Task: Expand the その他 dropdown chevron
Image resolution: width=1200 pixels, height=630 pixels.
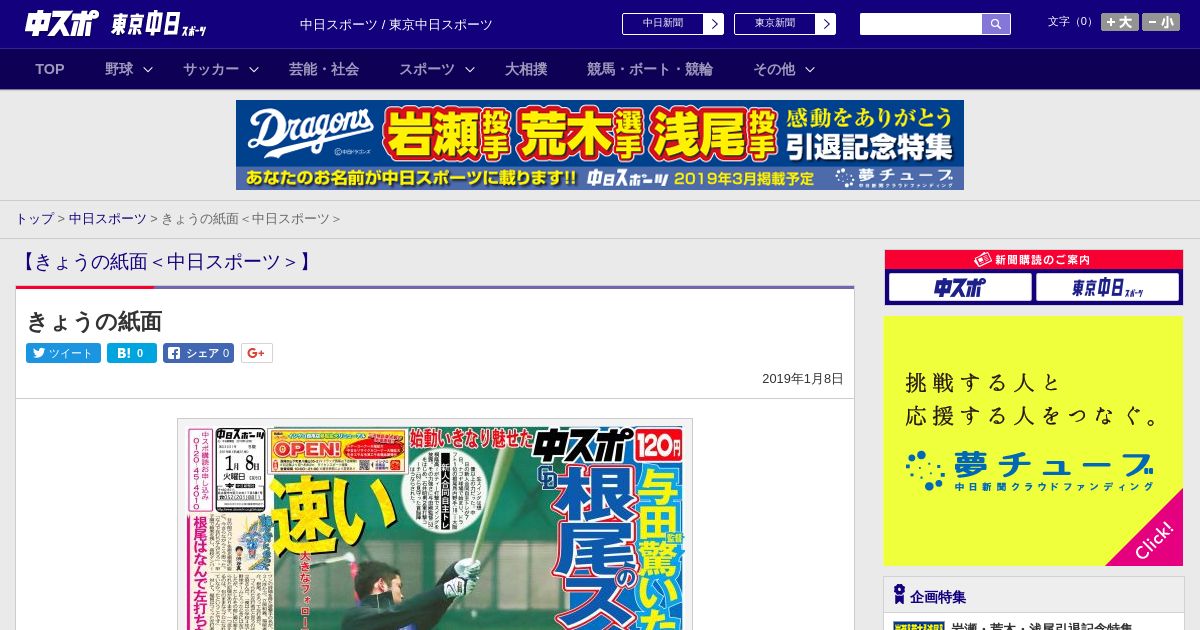Action: tap(810, 69)
